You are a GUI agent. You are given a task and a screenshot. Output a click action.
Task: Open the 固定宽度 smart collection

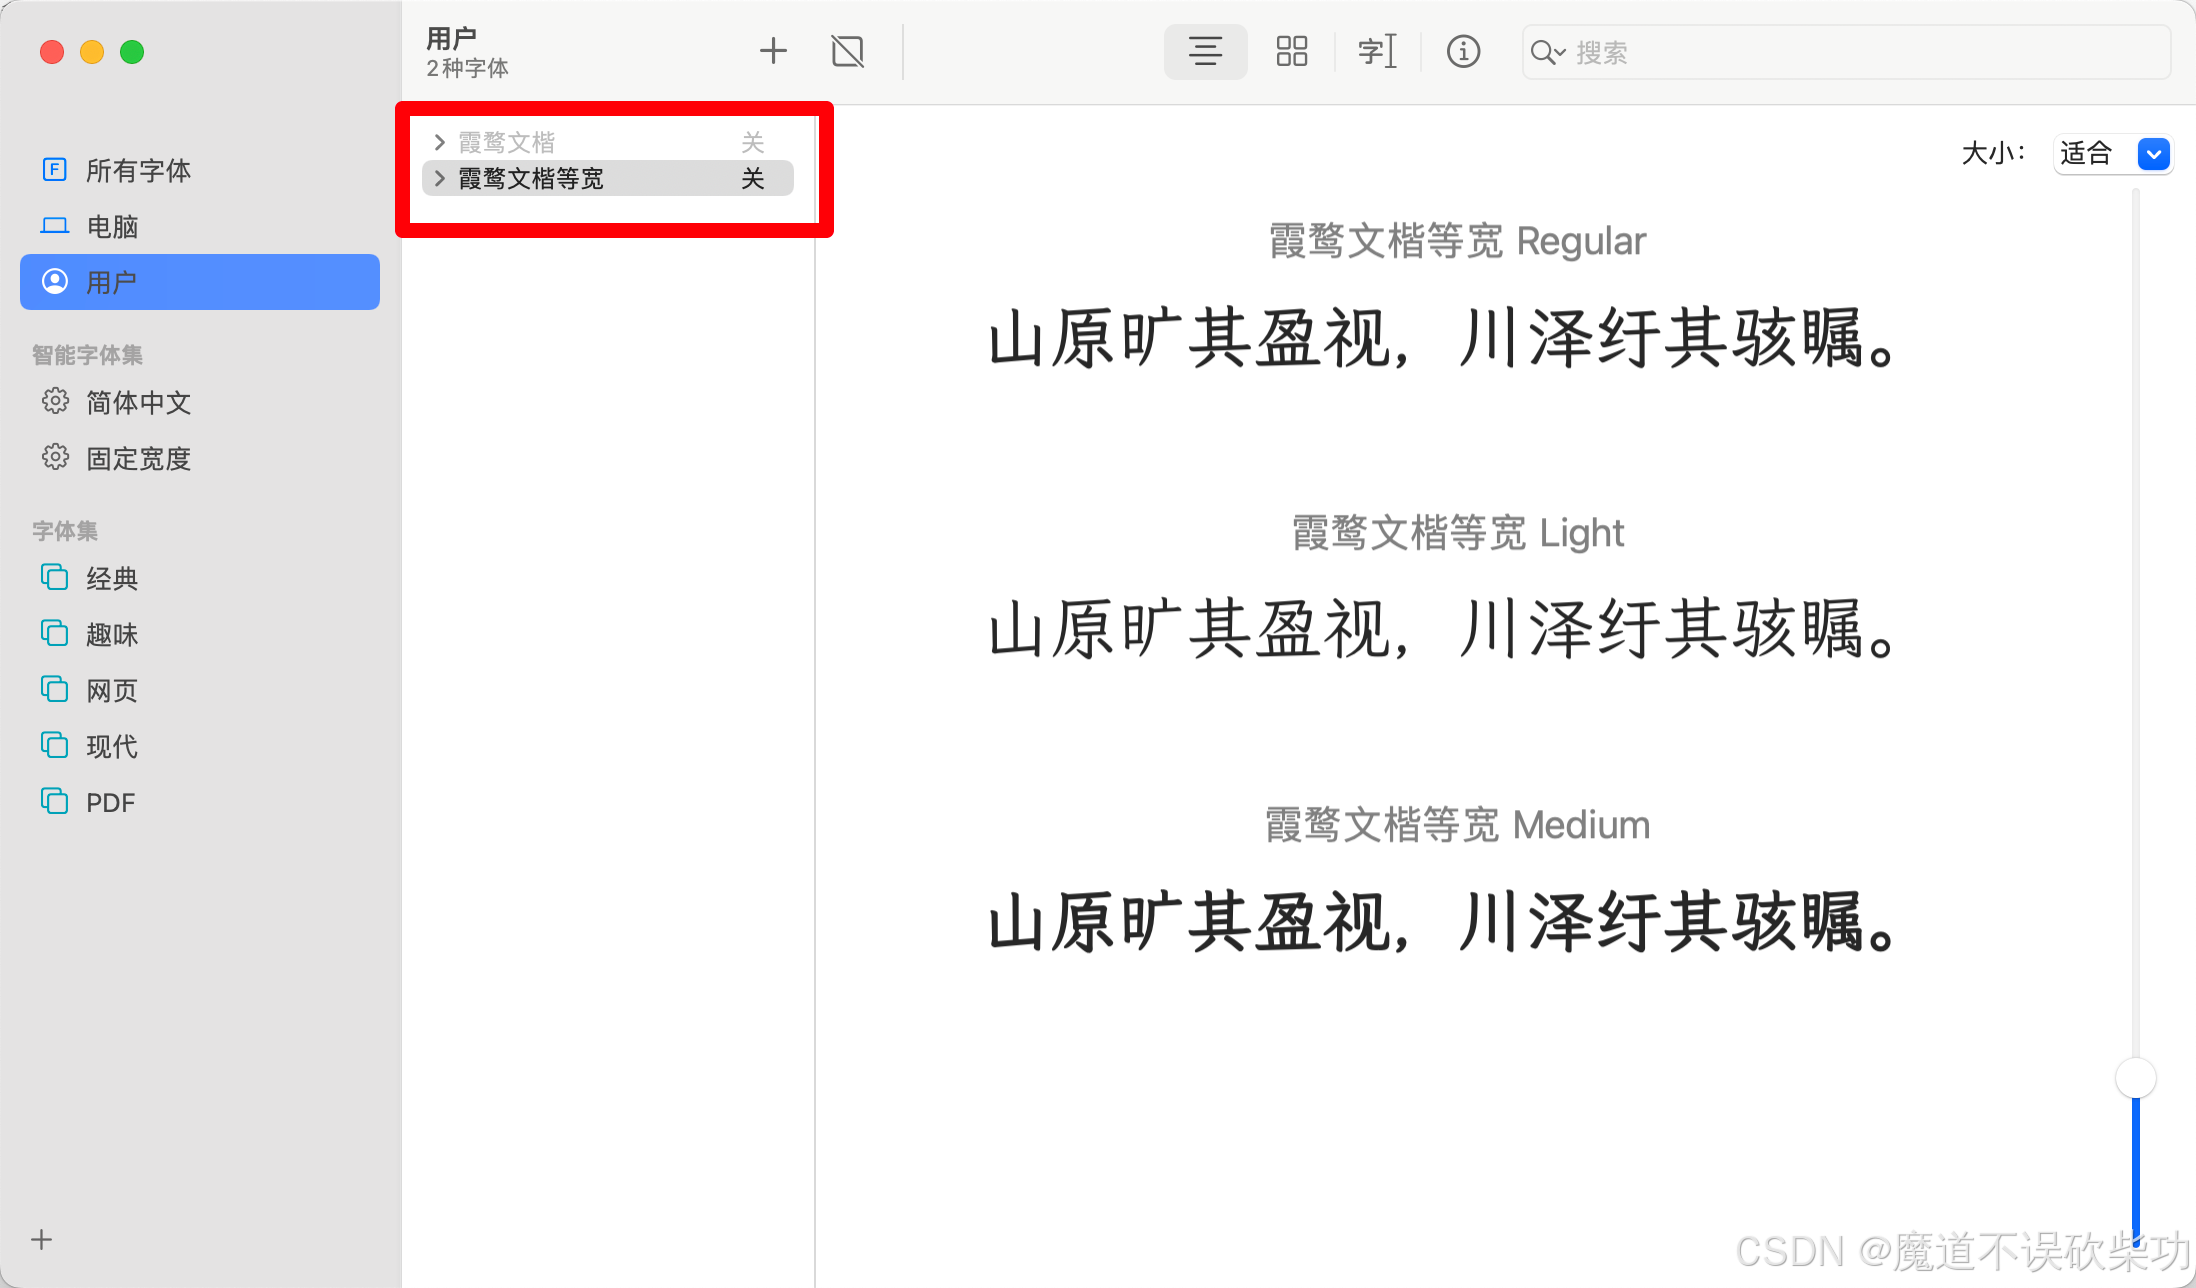point(138,458)
